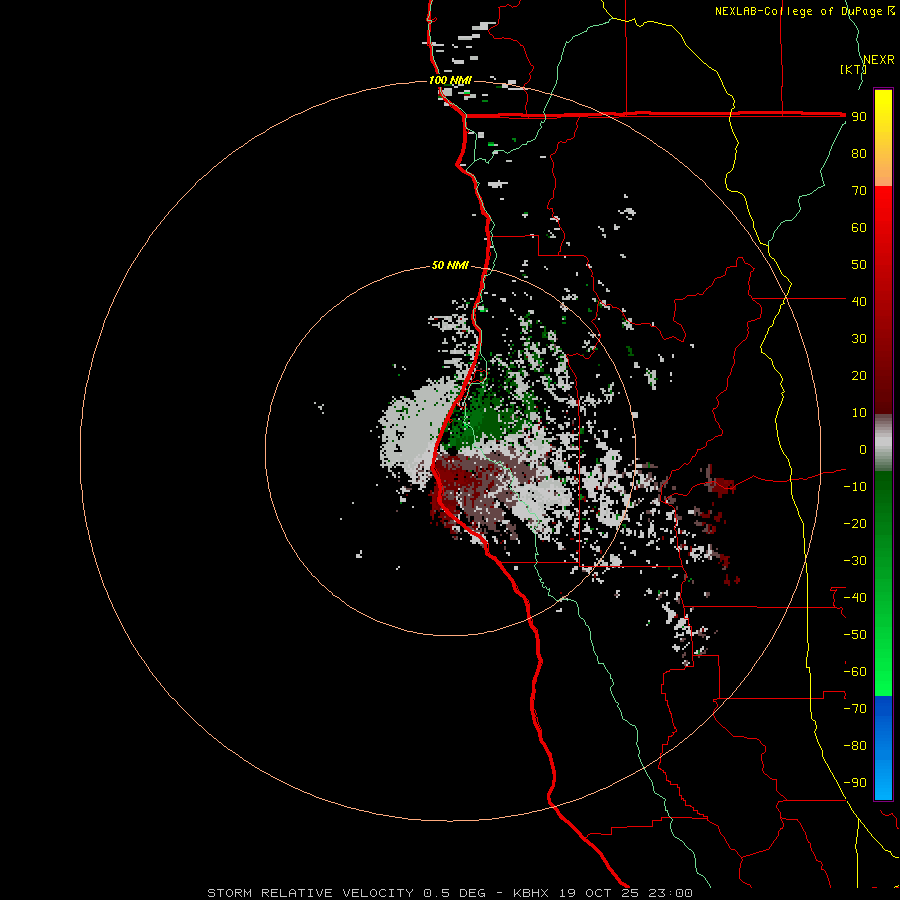The image size is (900, 900).
Task: Select the positive 80 legend value
Action: click(859, 154)
